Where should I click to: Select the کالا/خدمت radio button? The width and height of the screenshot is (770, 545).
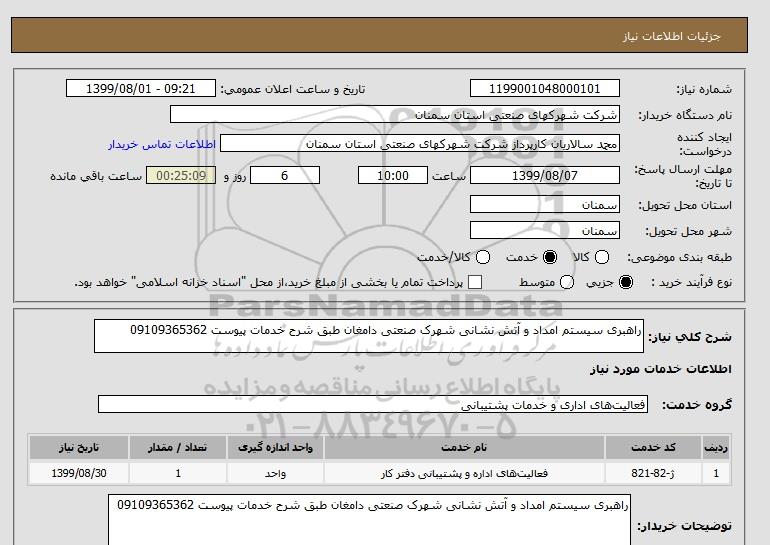[x=483, y=257]
